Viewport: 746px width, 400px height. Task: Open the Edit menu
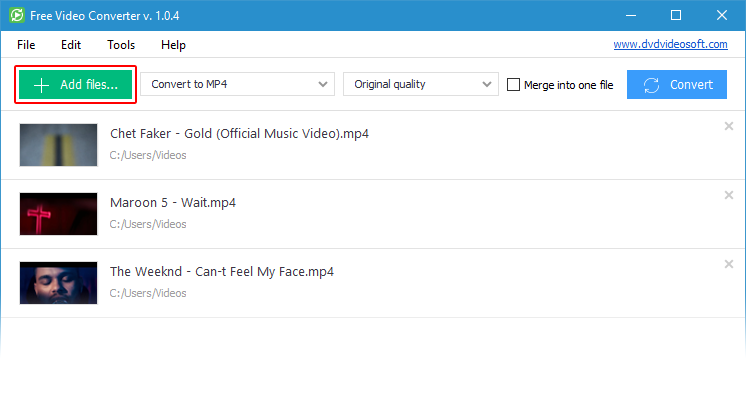pos(71,45)
